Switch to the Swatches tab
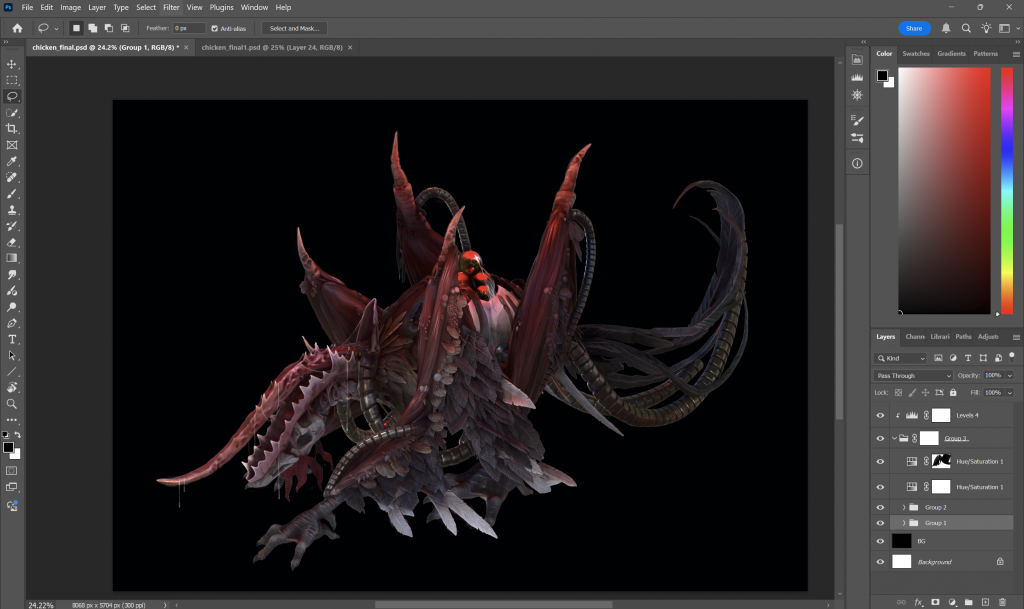The image size is (1024, 609). tap(916, 54)
